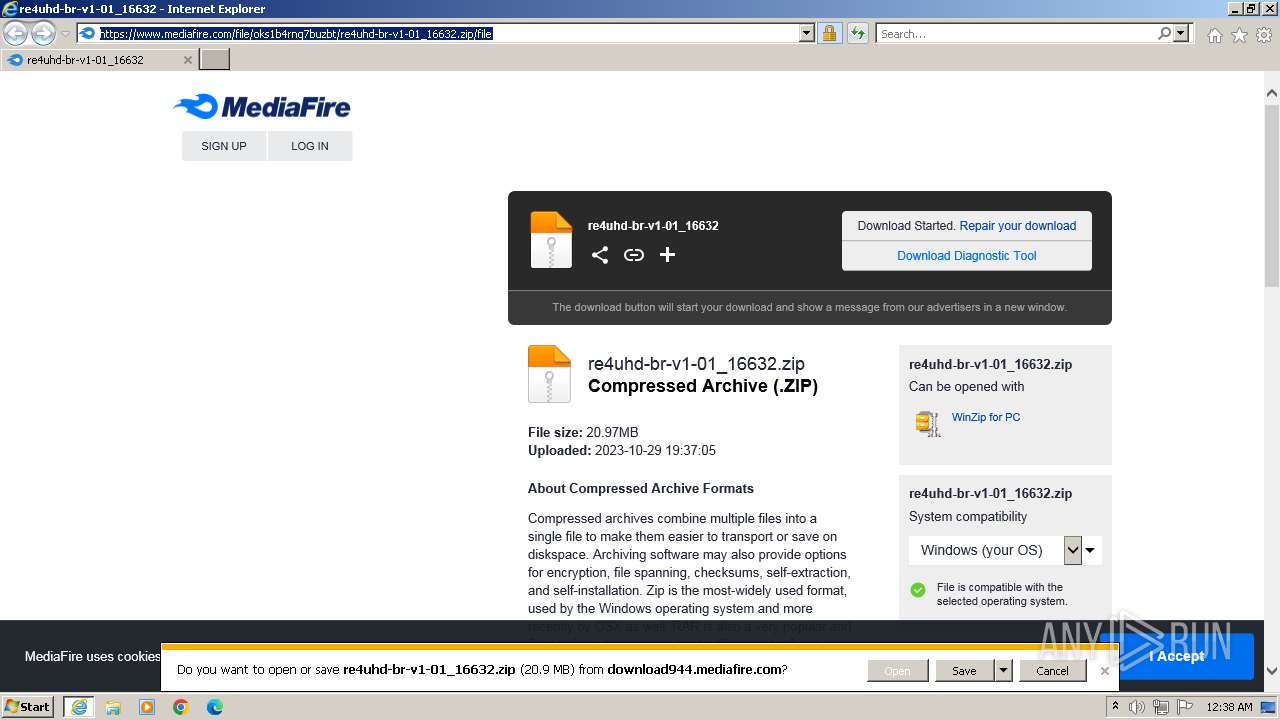Click the Open button in download bar
This screenshot has height=720, width=1280.
coord(898,671)
